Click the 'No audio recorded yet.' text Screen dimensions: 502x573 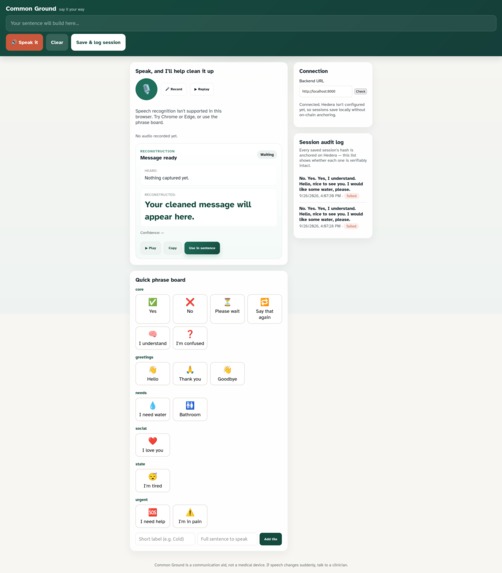point(156,136)
